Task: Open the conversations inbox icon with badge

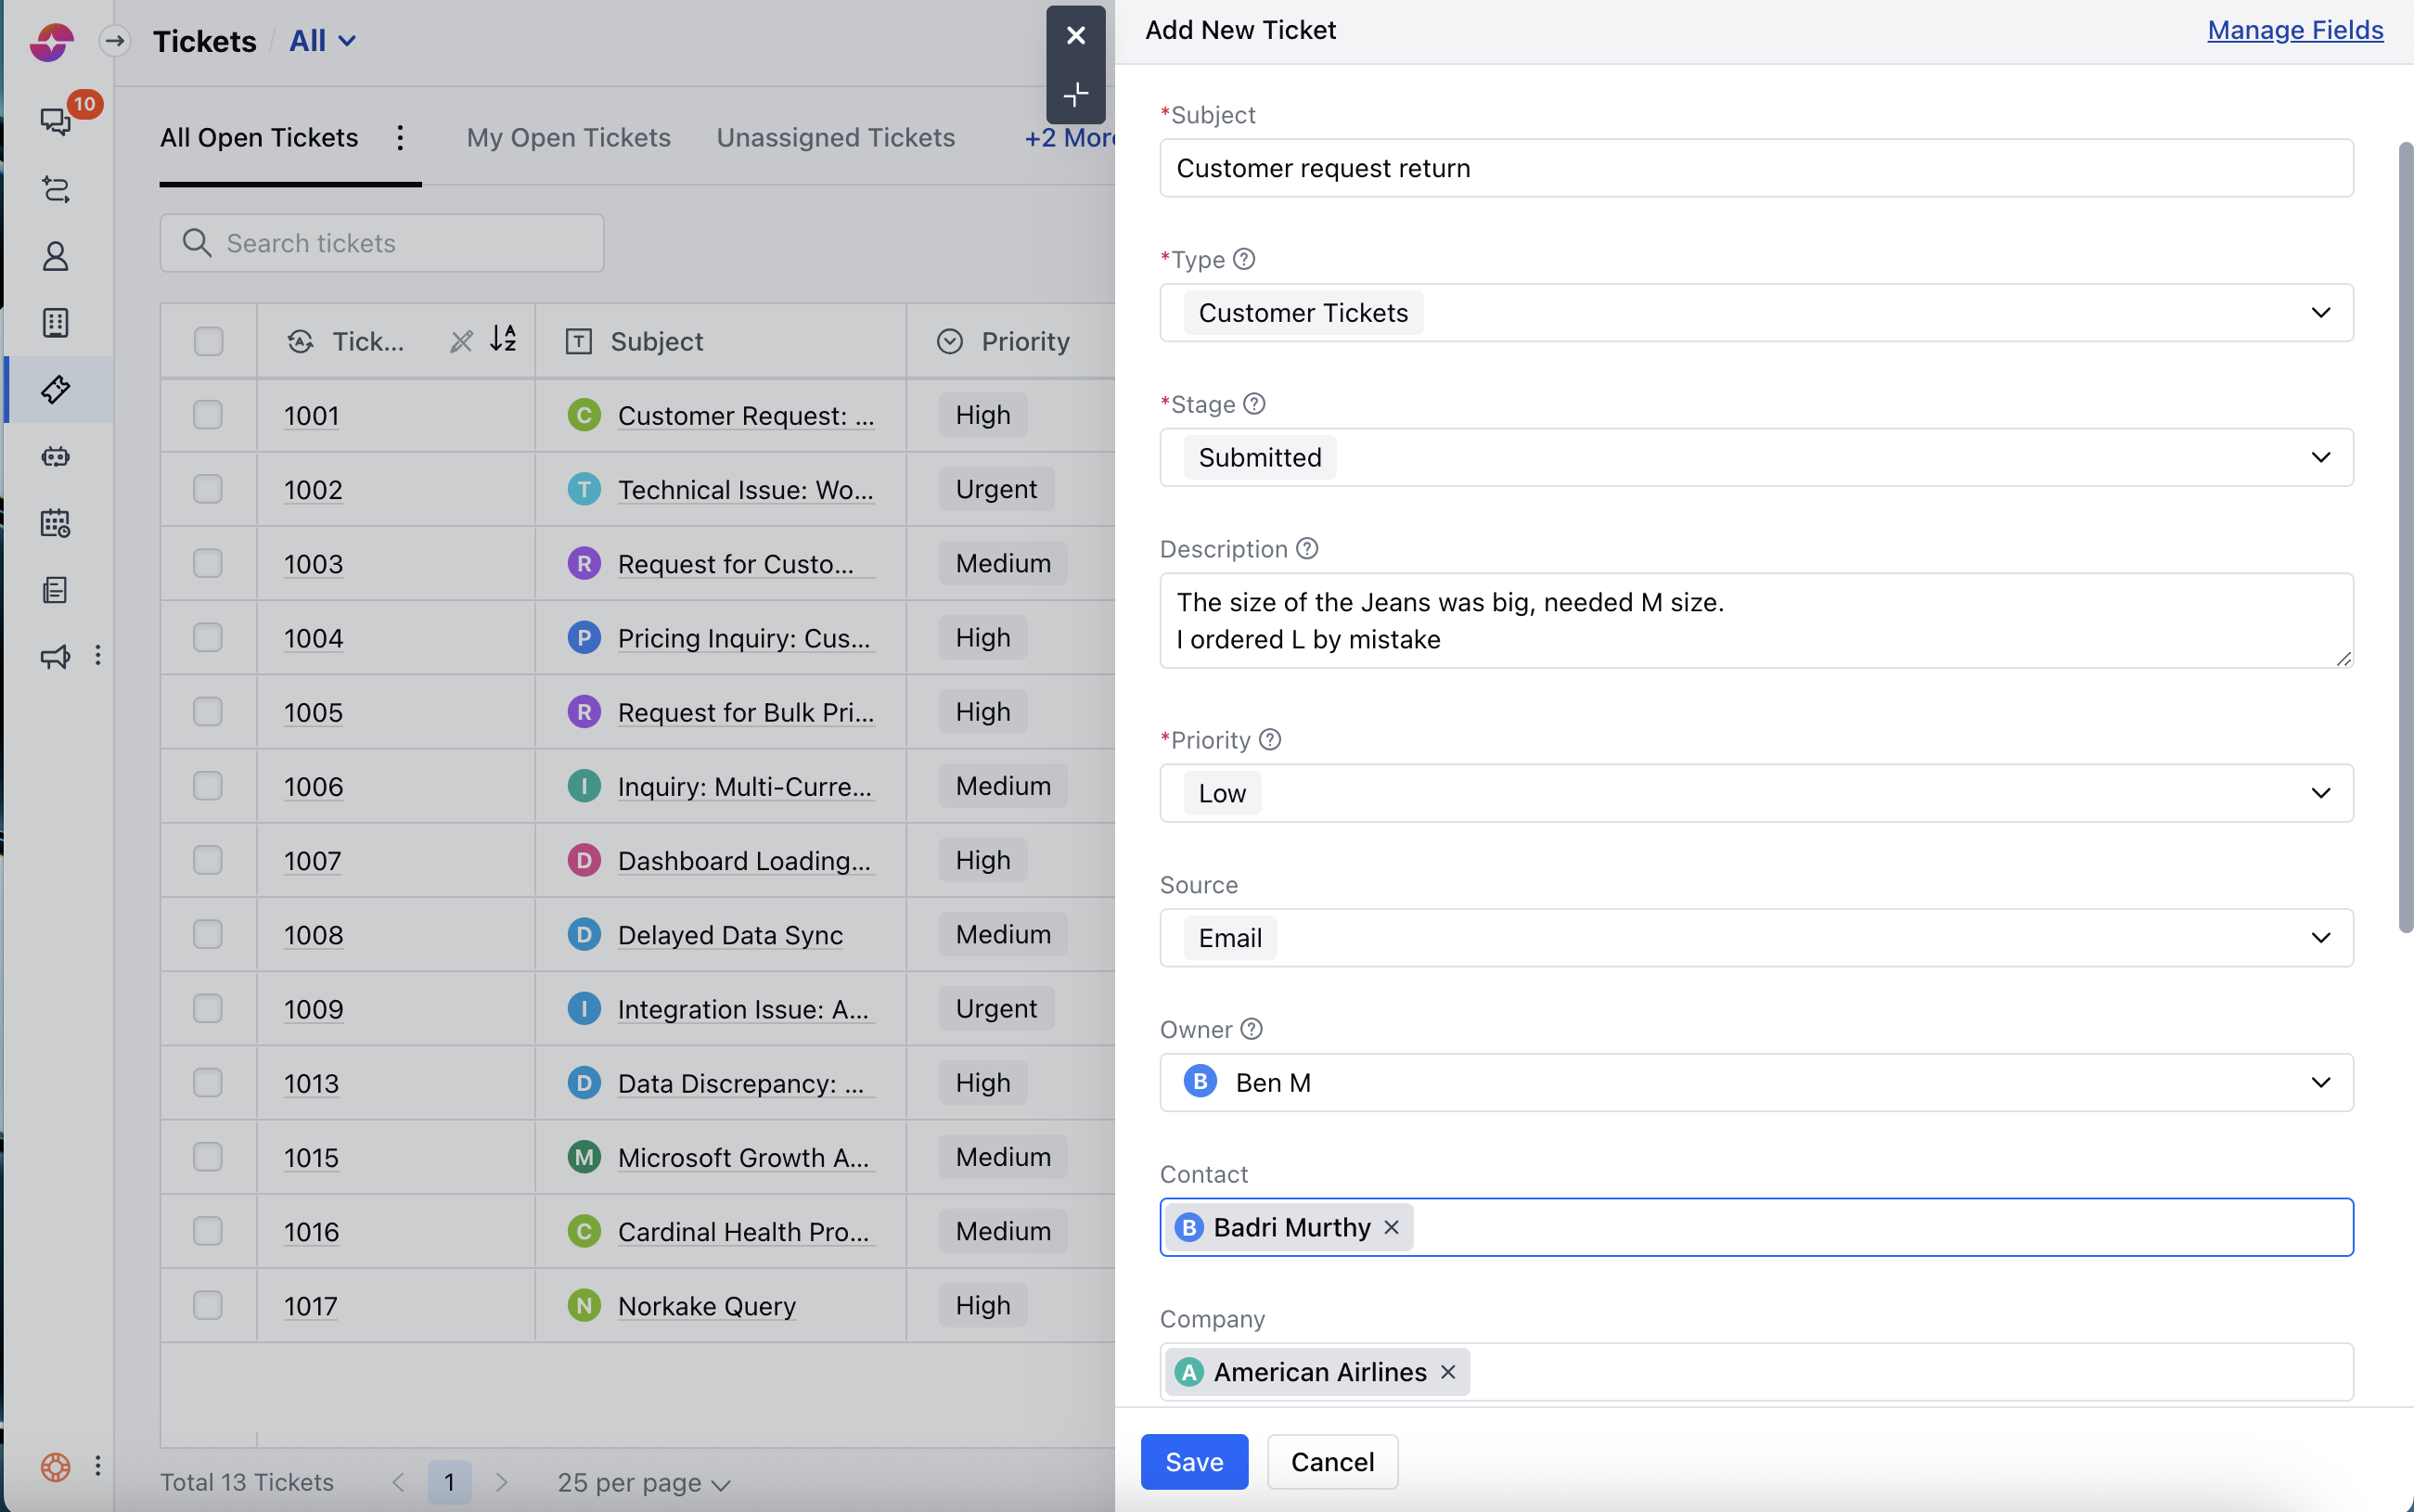Action: tap(55, 121)
